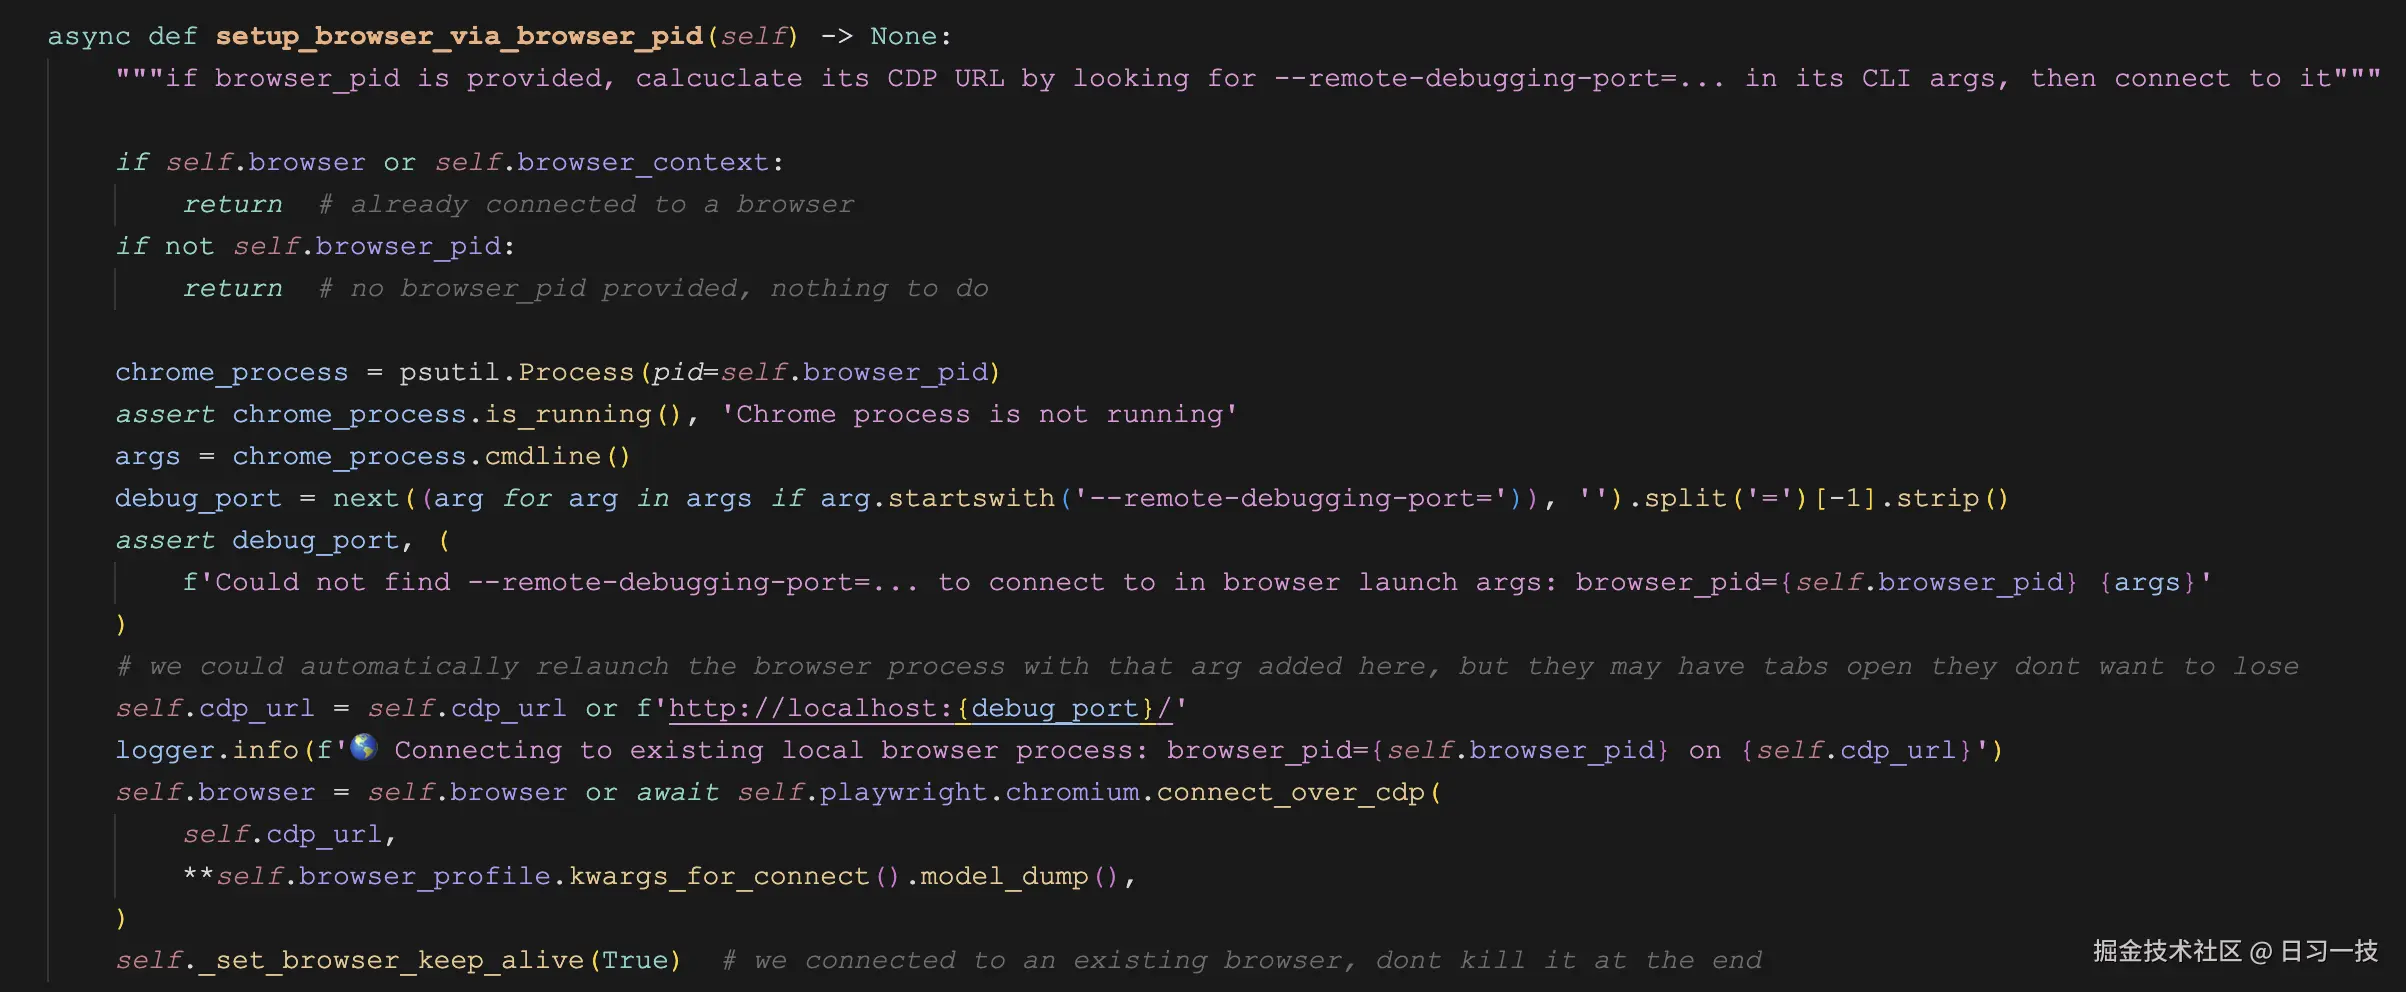Click the _set_browser_keep_alive(True) call
The width and height of the screenshot is (2406, 992).
pyautogui.click(x=400, y=959)
